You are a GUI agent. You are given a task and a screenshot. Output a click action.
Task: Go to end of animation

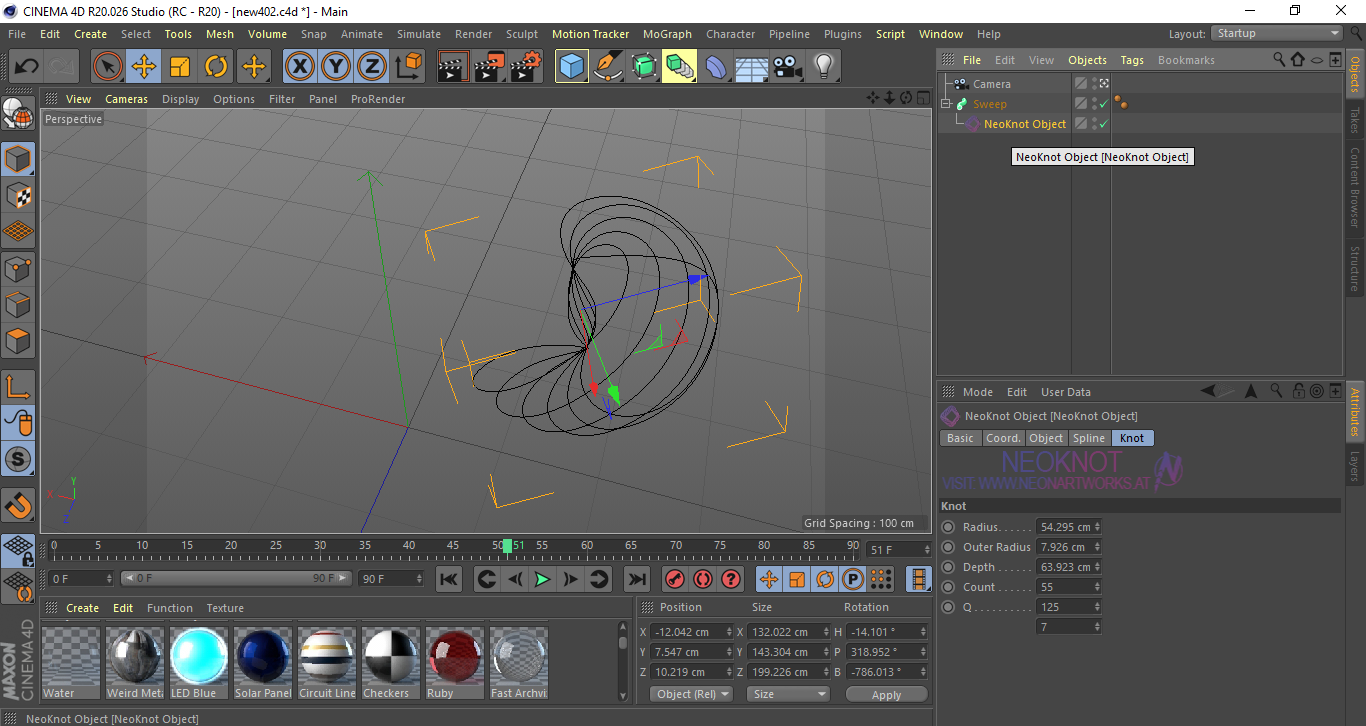pos(636,579)
